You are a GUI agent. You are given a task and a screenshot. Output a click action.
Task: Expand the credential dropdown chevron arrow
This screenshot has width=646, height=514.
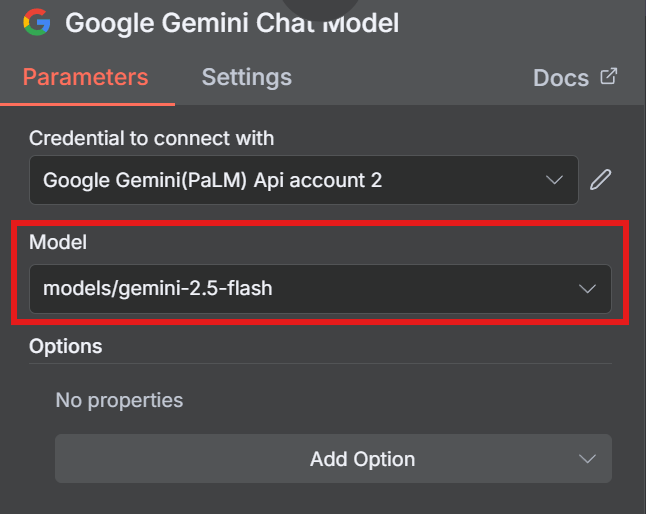tap(555, 180)
